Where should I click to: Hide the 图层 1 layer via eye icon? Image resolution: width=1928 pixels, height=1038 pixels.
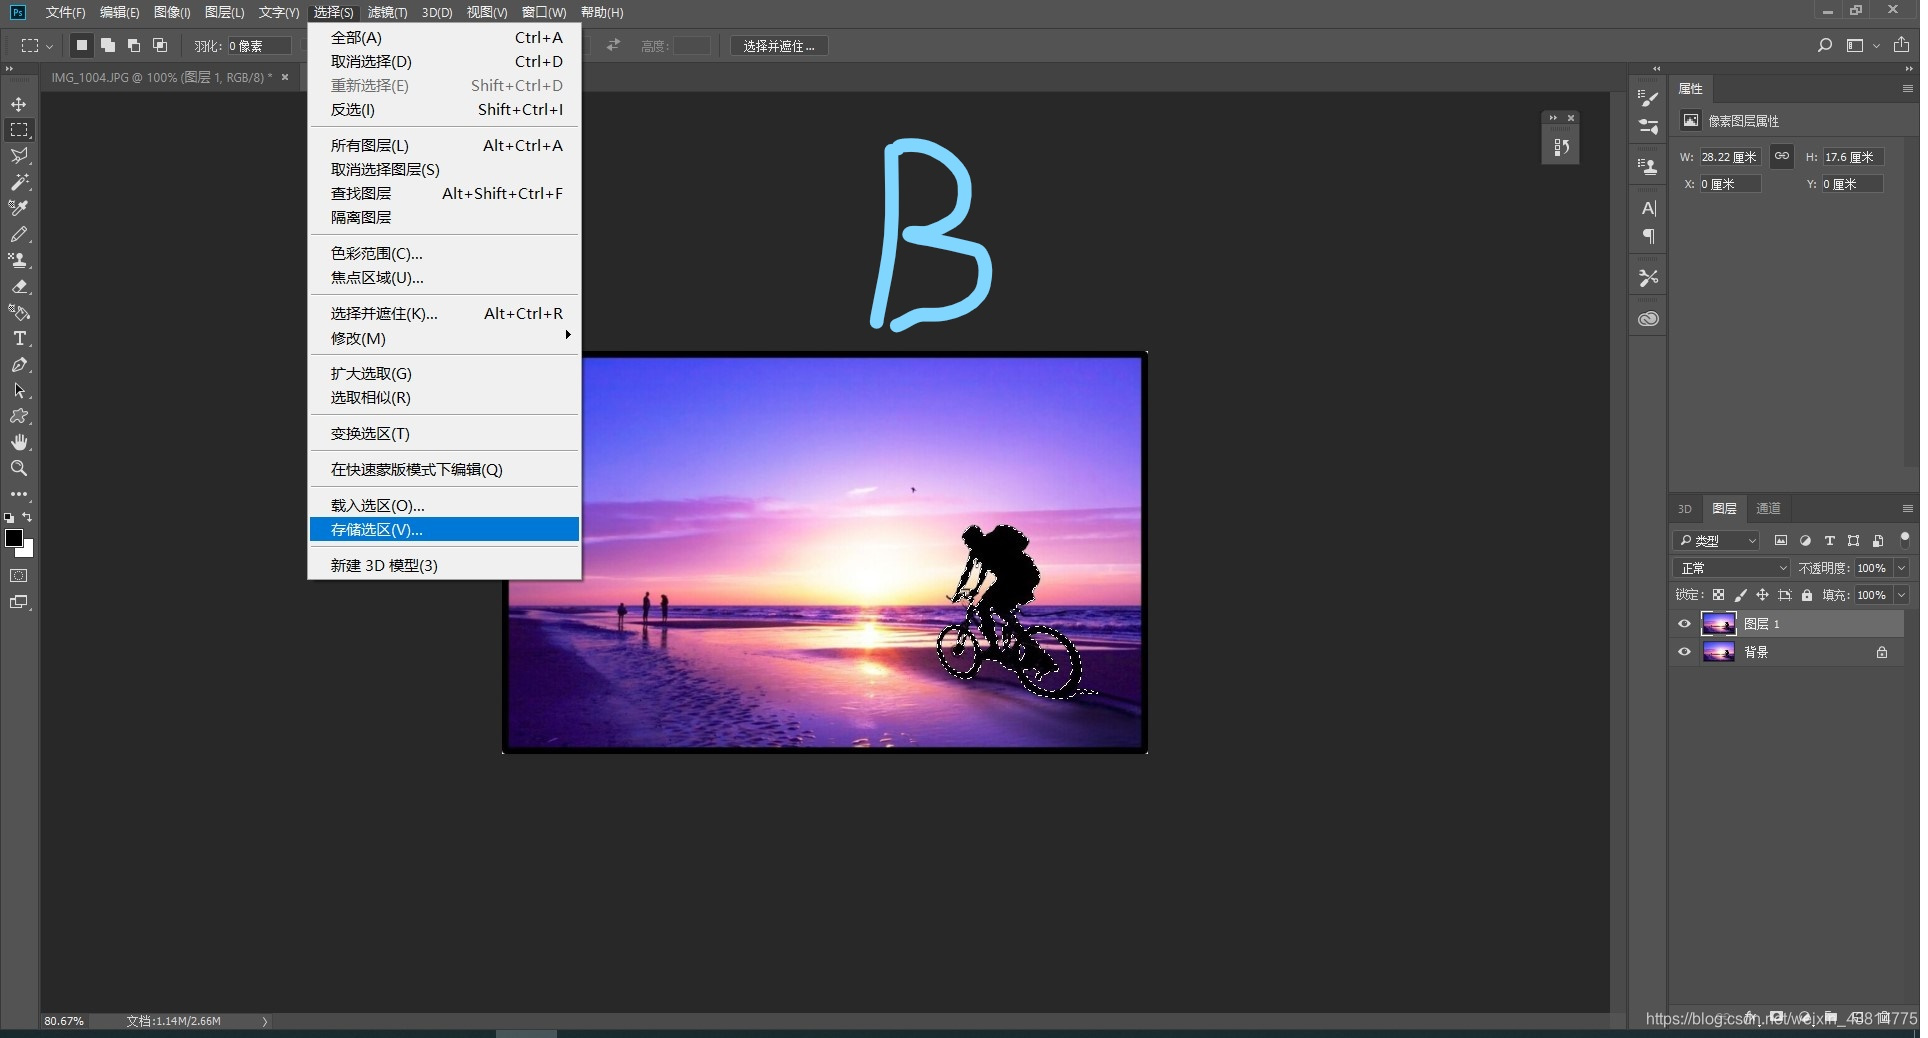1684,624
